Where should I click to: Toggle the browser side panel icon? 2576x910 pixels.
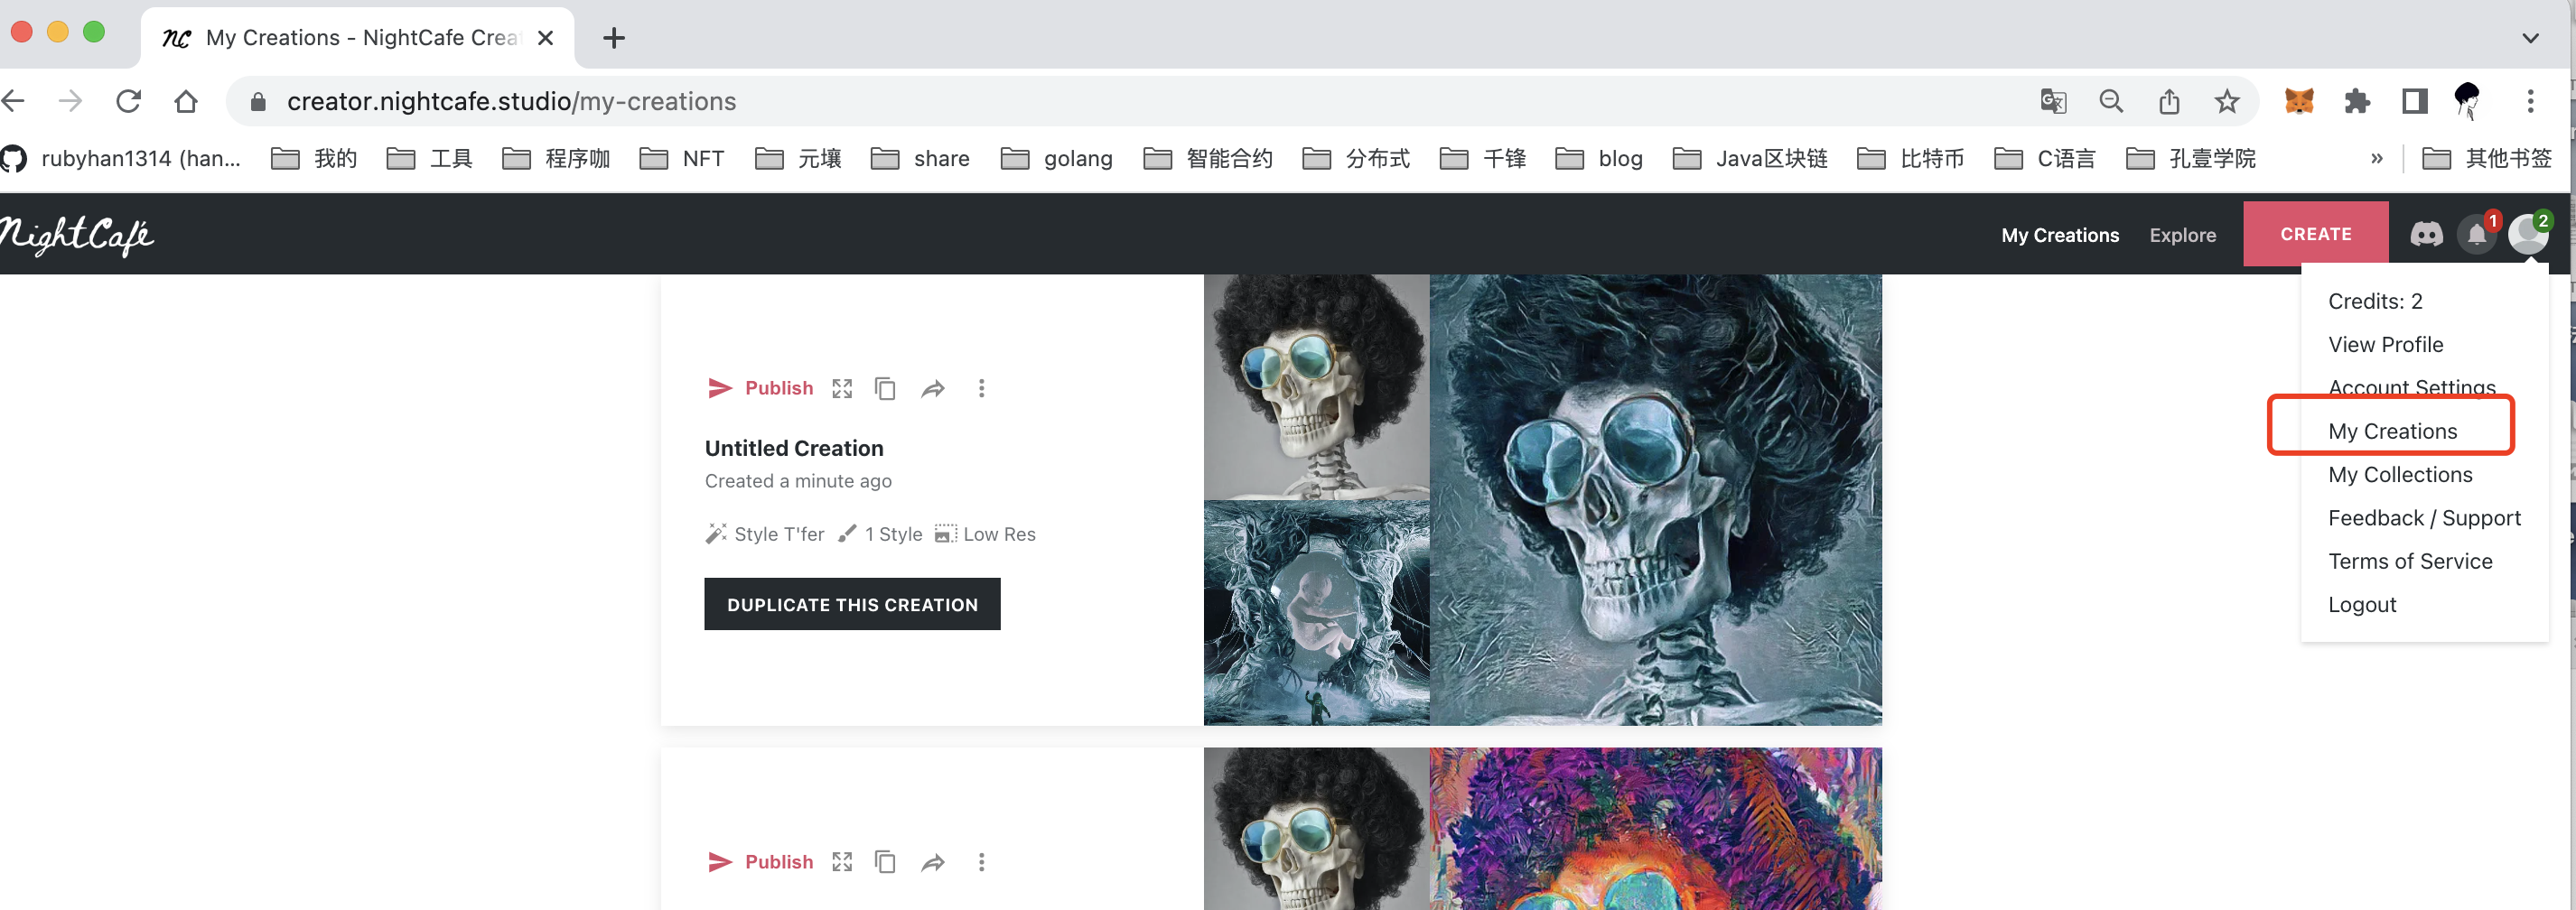click(x=2414, y=101)
